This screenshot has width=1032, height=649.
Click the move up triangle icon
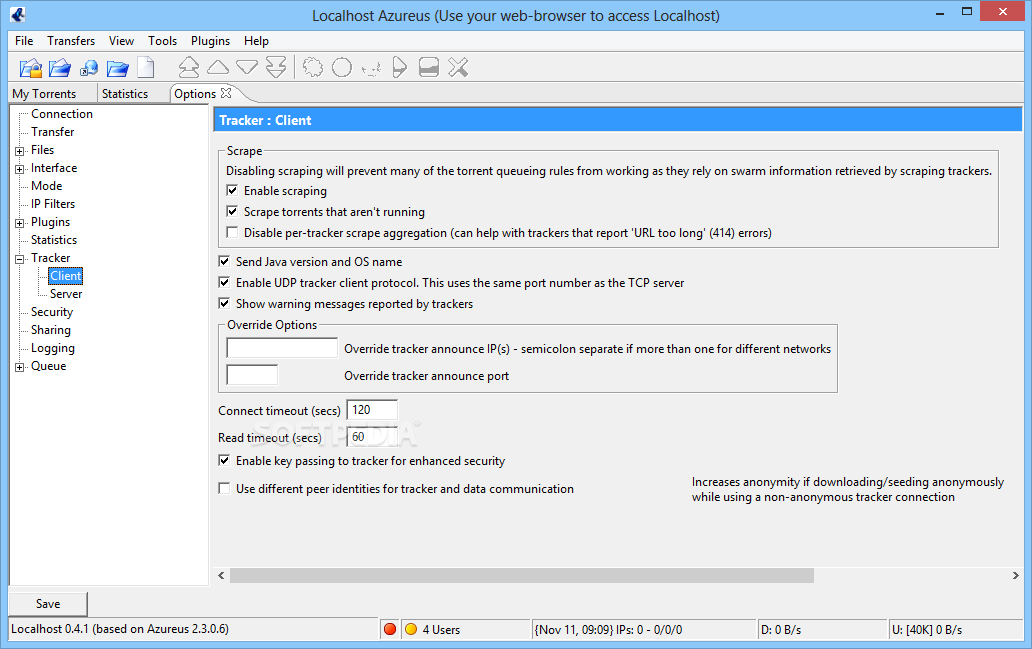[x=218, y=66]
